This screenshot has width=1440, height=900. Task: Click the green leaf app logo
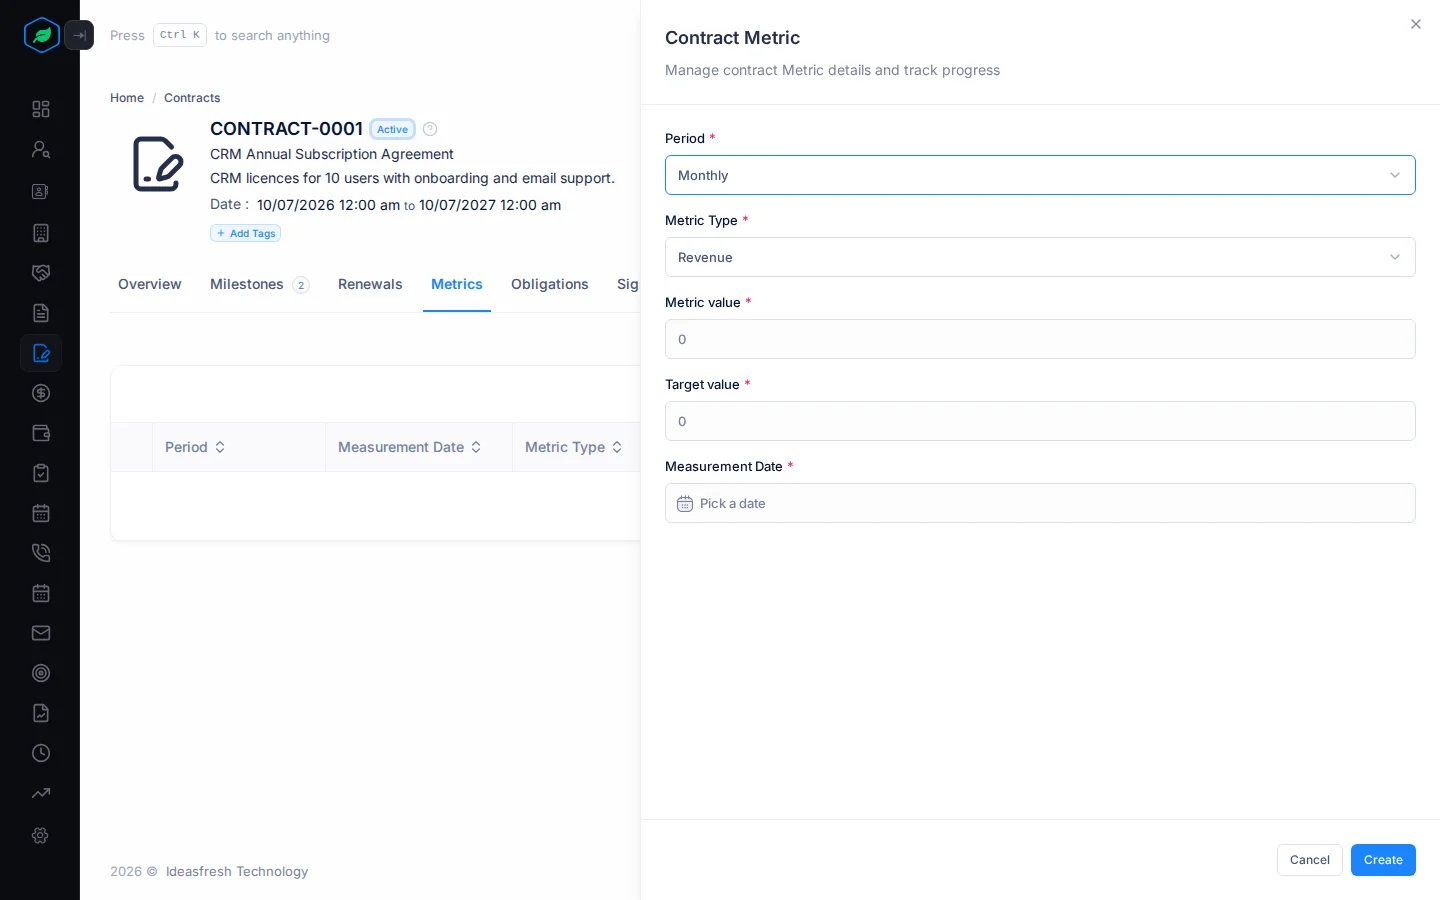(x=41, y=35)
